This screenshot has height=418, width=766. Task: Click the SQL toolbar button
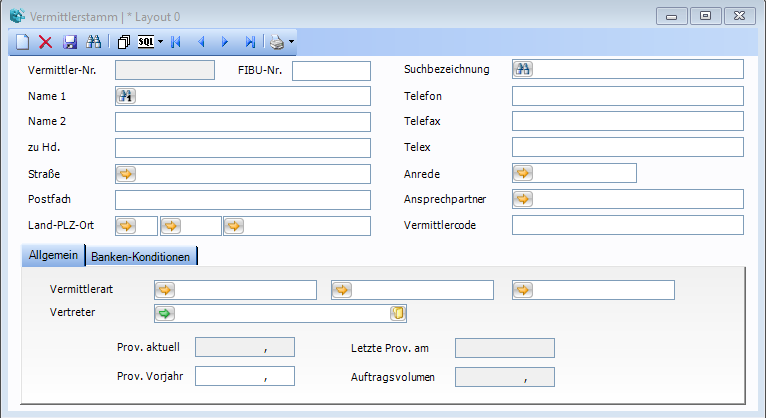point(145,42)
